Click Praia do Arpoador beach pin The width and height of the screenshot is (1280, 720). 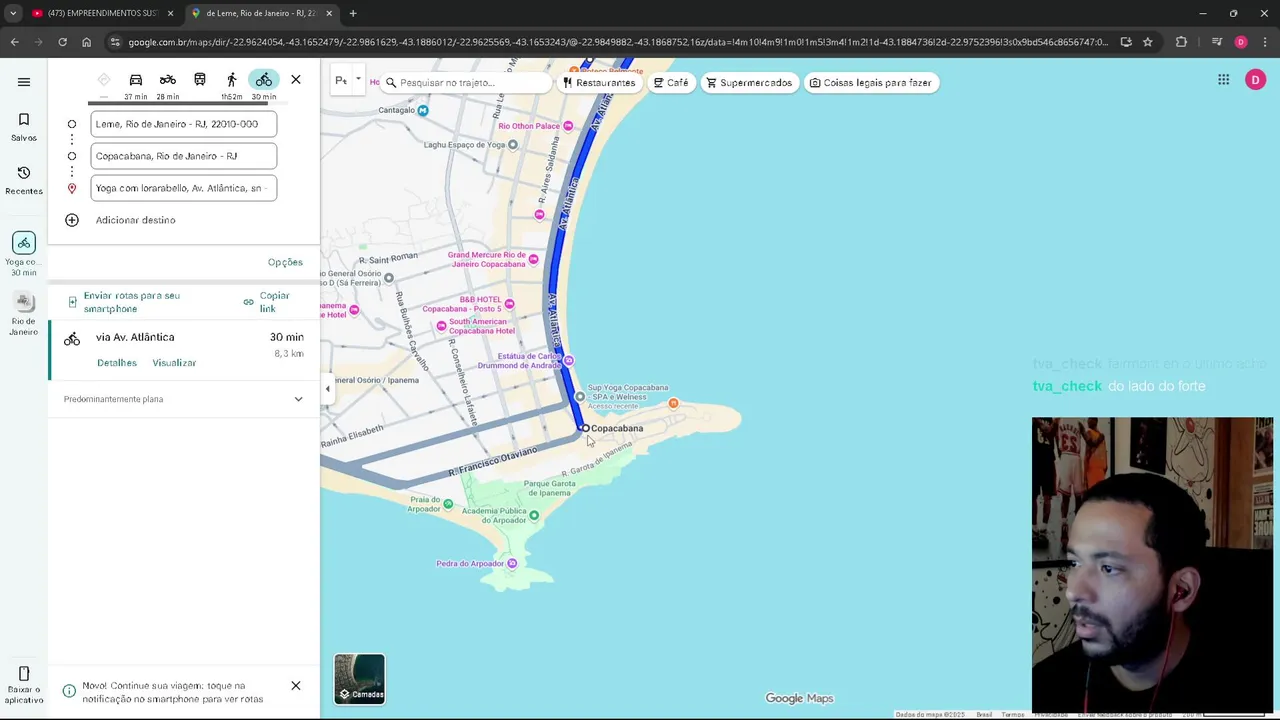(x=448, y=504)
